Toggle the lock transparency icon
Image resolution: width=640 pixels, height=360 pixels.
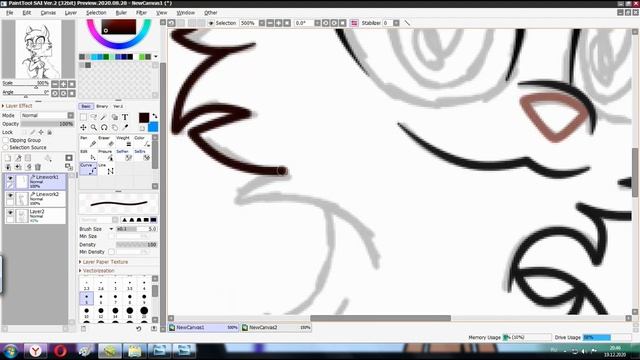25,132
